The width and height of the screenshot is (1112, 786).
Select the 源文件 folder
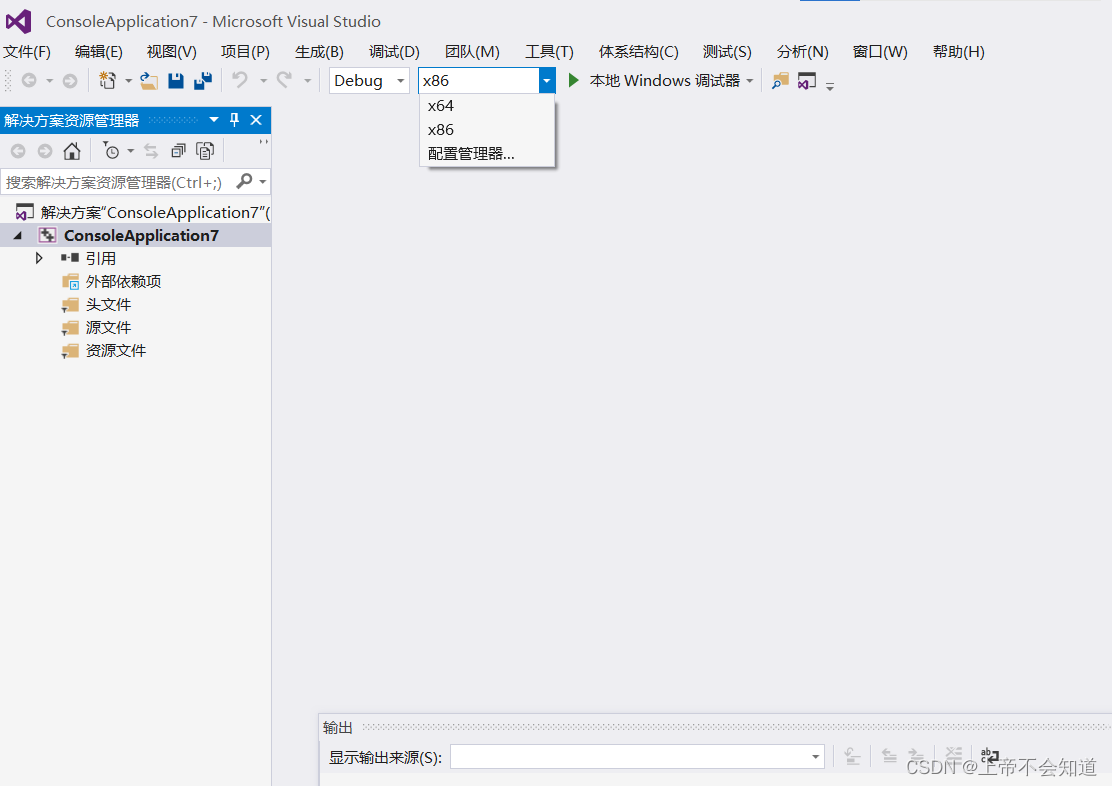point(109,327)
